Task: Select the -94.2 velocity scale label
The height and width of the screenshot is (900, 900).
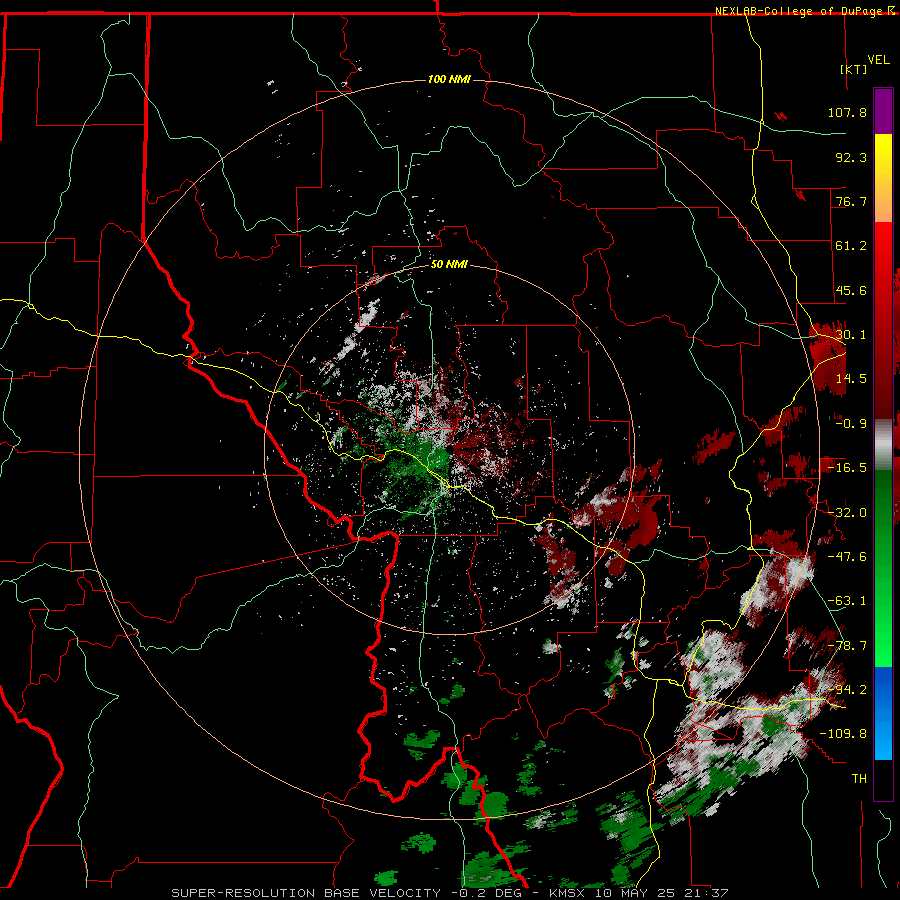Action: coord(847,690)
